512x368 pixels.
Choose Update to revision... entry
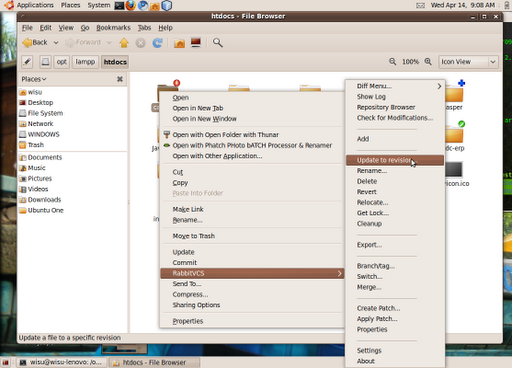(395, 160)
